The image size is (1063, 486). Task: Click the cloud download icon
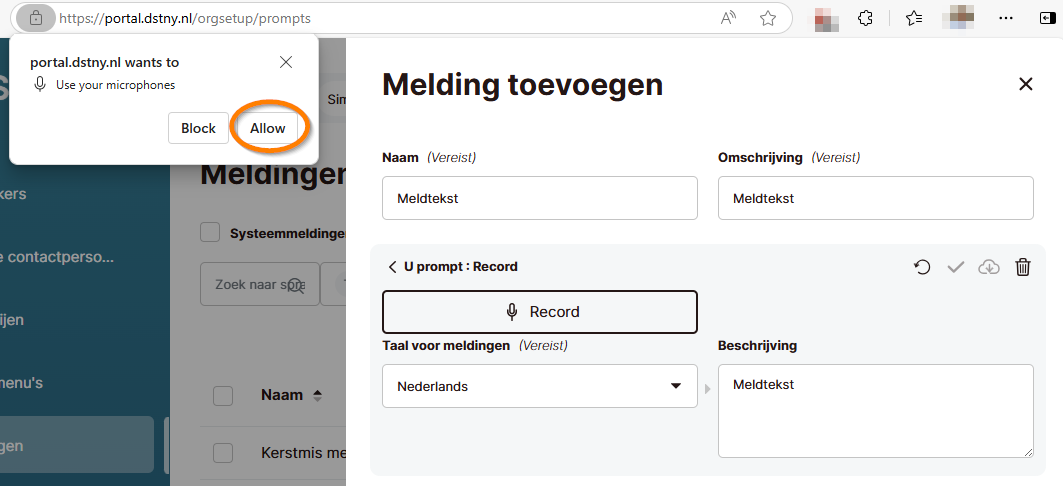[989, 267]
